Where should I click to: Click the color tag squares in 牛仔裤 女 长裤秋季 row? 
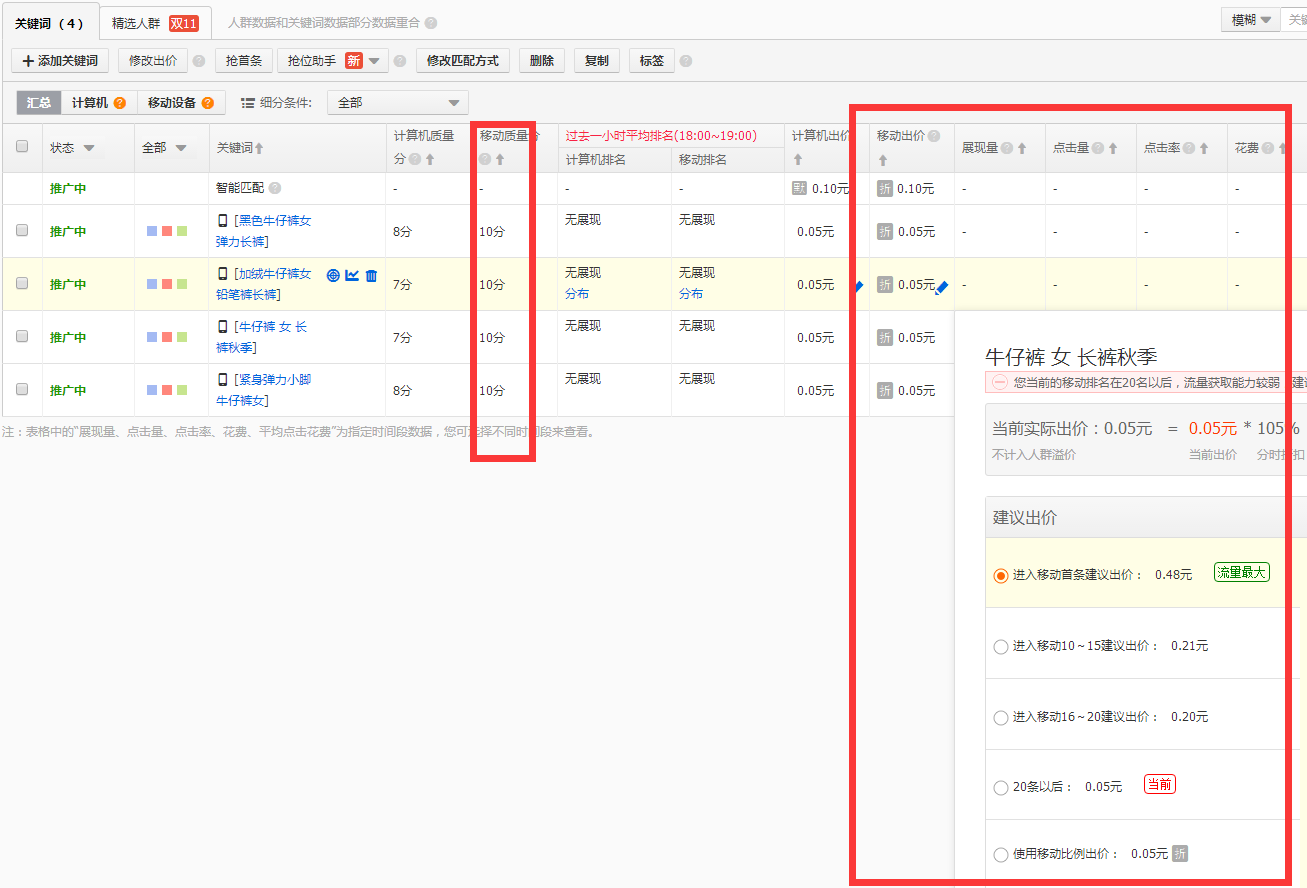[x=167, y=337]
